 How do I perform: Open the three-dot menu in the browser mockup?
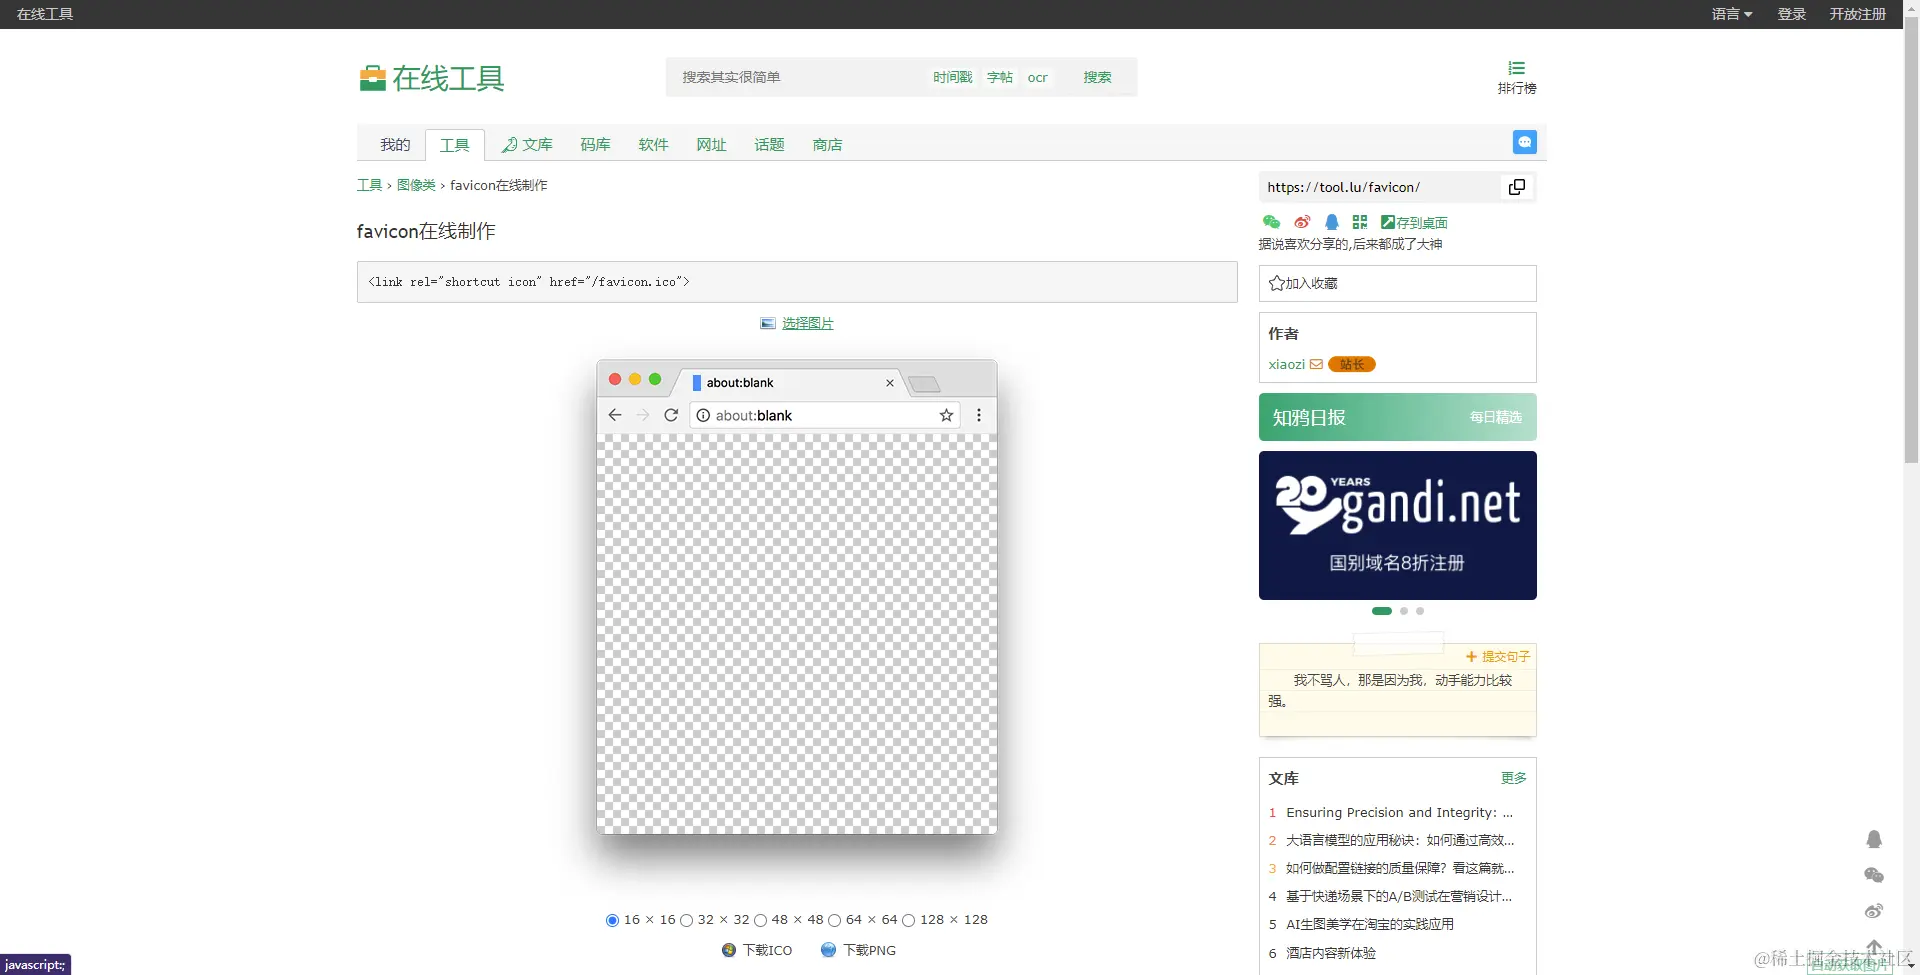[979, 415]
